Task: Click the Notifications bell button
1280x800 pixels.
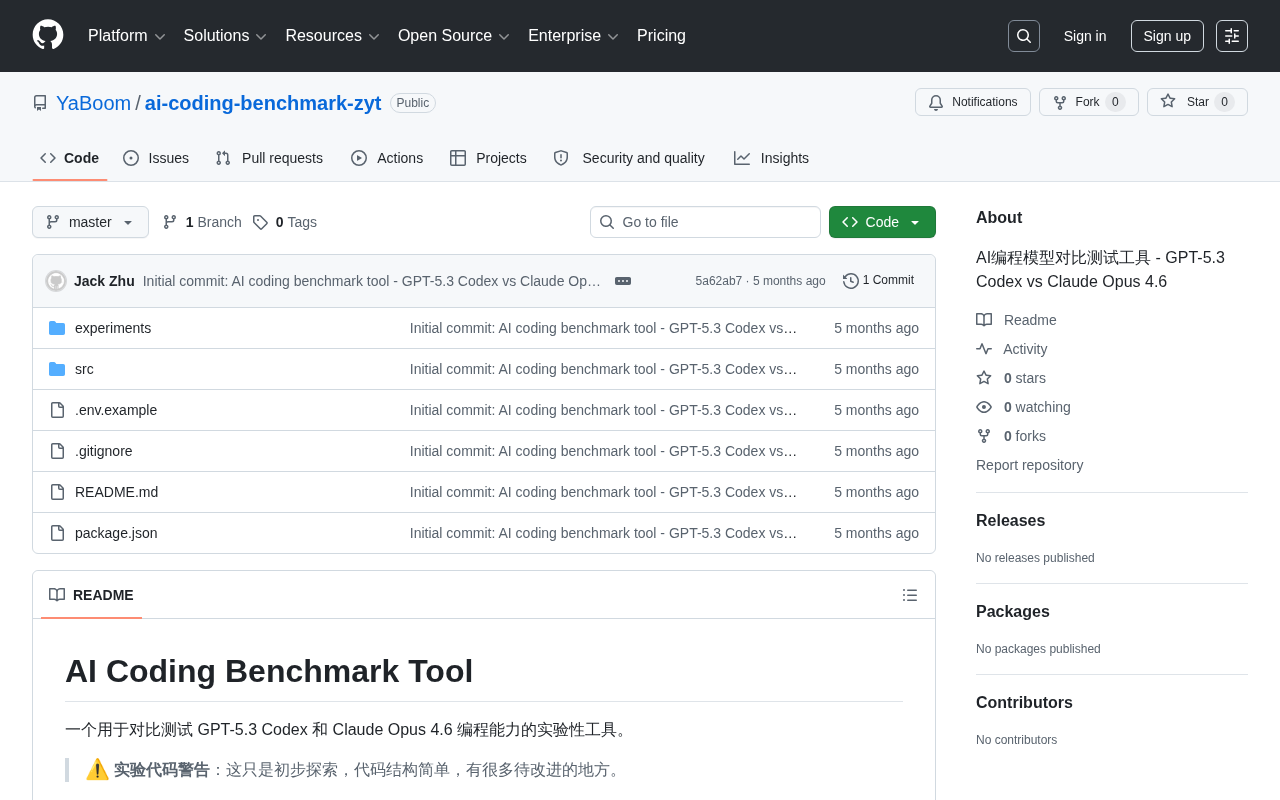Action: coord(973,102)
